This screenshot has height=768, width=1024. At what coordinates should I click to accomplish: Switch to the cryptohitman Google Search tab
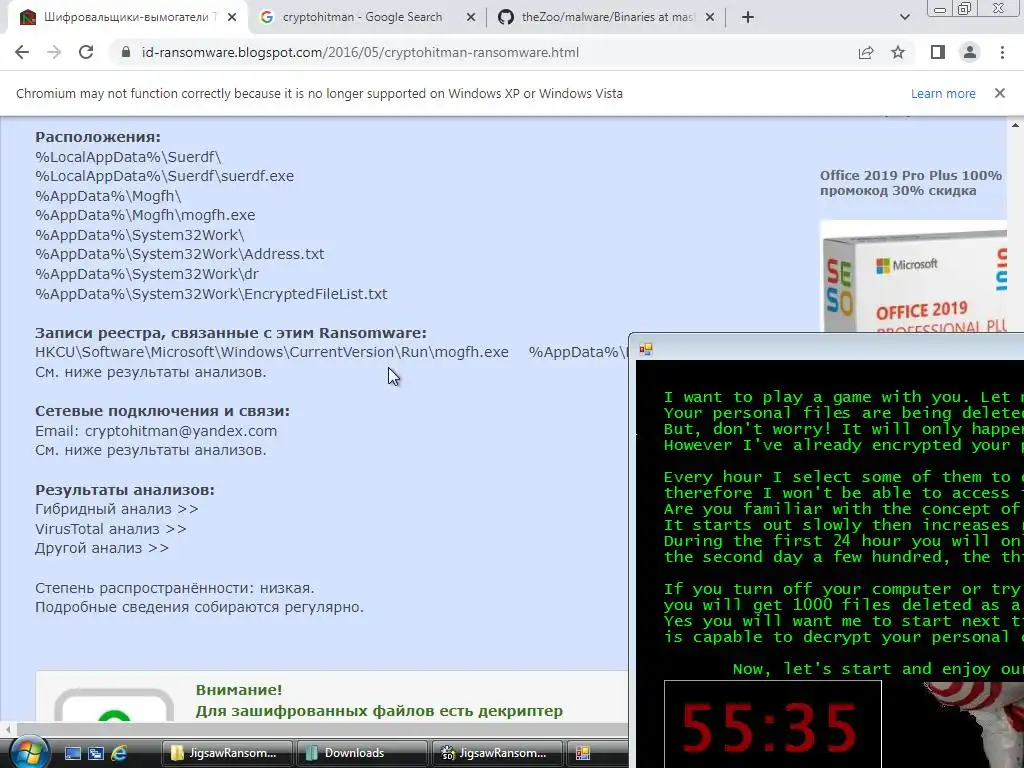click(x=362, y=17)
